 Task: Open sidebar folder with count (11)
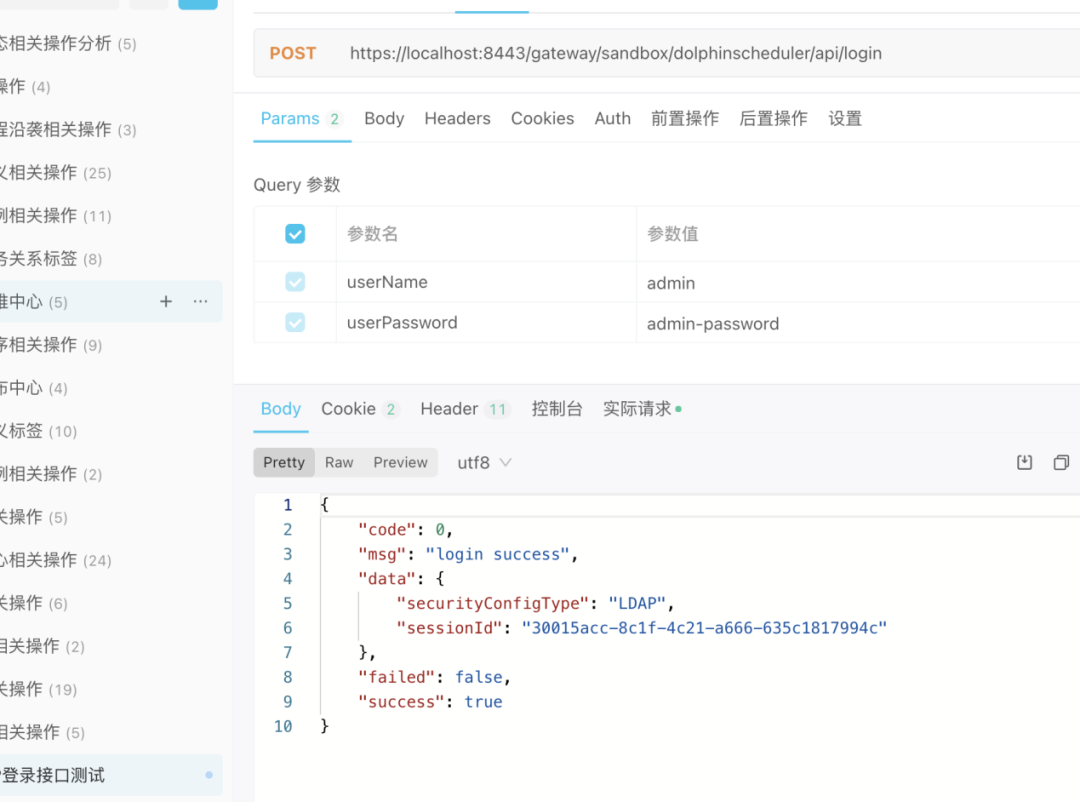click(x=56, y=216)
